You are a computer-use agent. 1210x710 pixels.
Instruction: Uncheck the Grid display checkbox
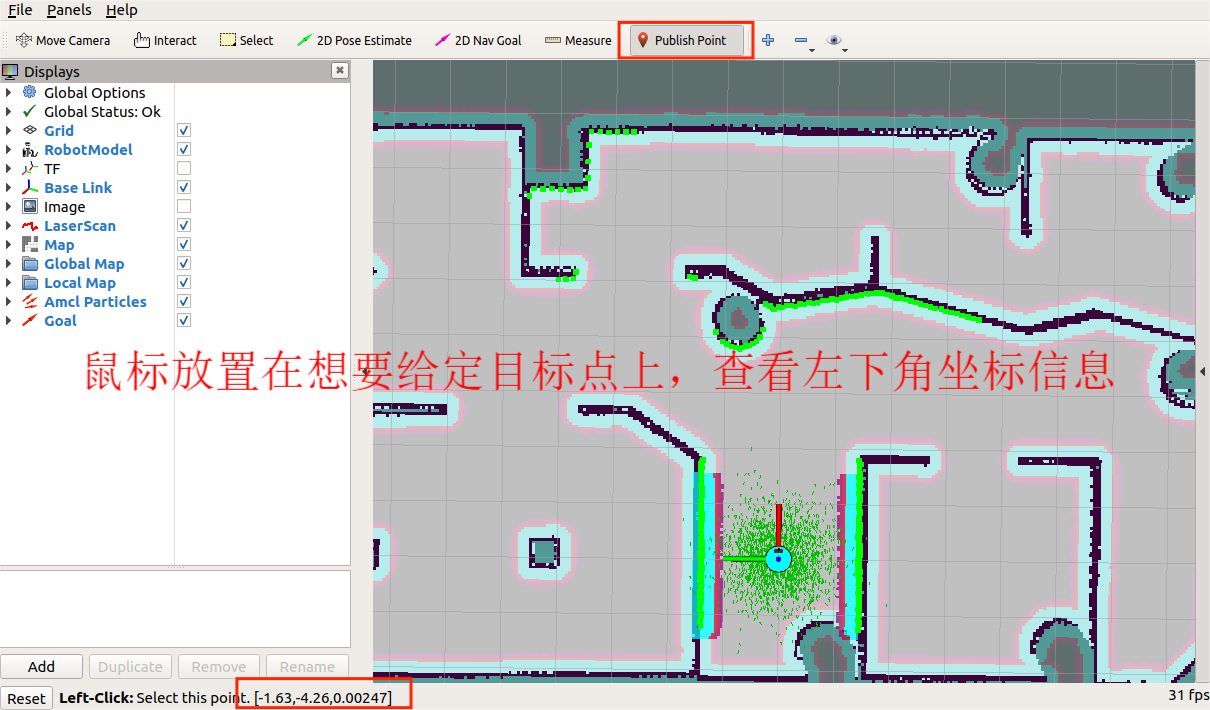click(184, 131)
